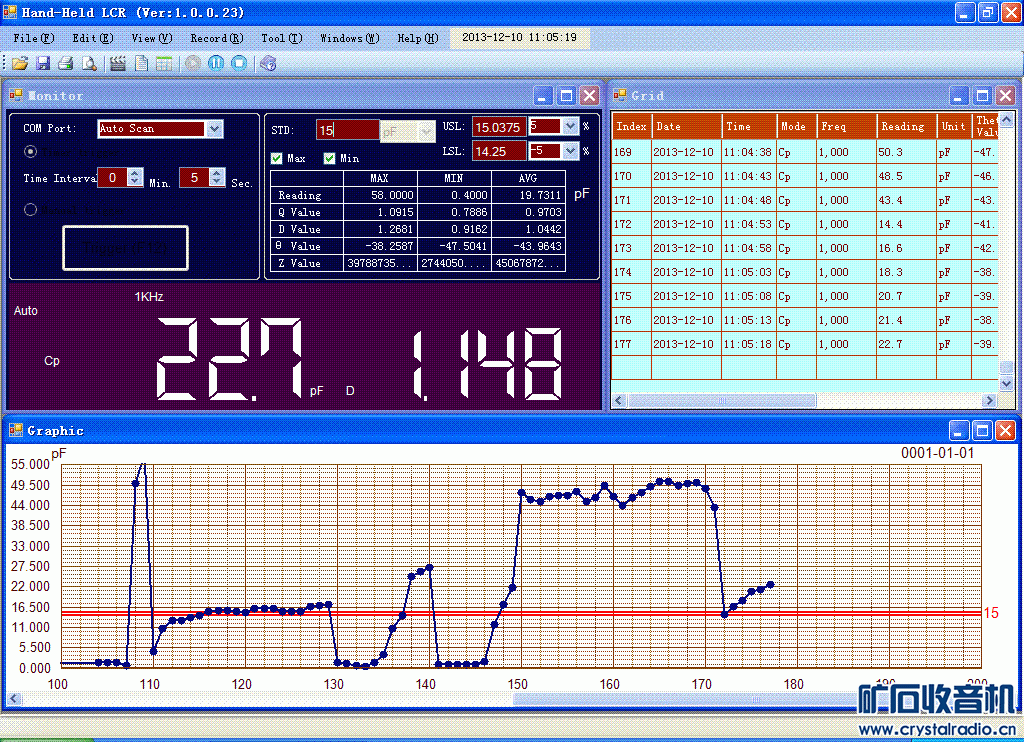The width and height of the screenshot is (1024, 742).
Task: Open the Tool menu
Action: click(281, 38)
